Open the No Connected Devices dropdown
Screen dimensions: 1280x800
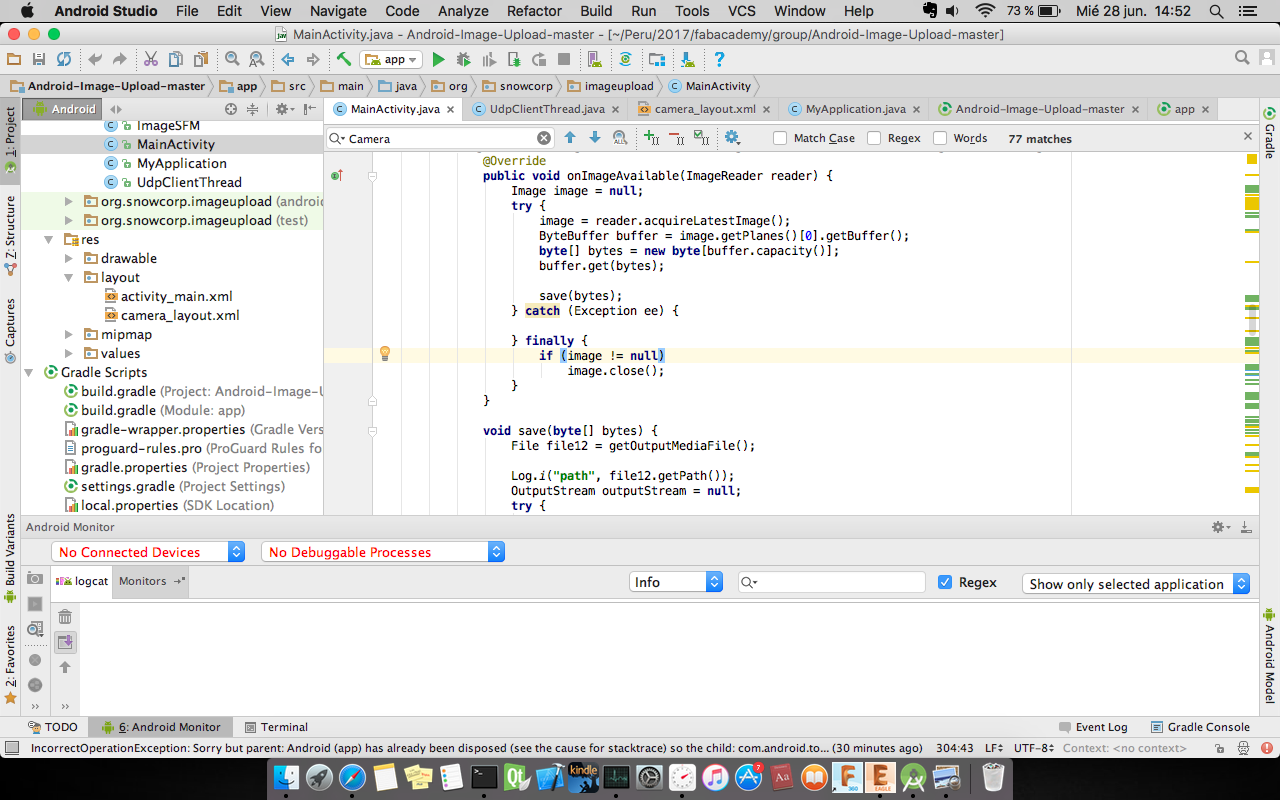coord(148,552)
